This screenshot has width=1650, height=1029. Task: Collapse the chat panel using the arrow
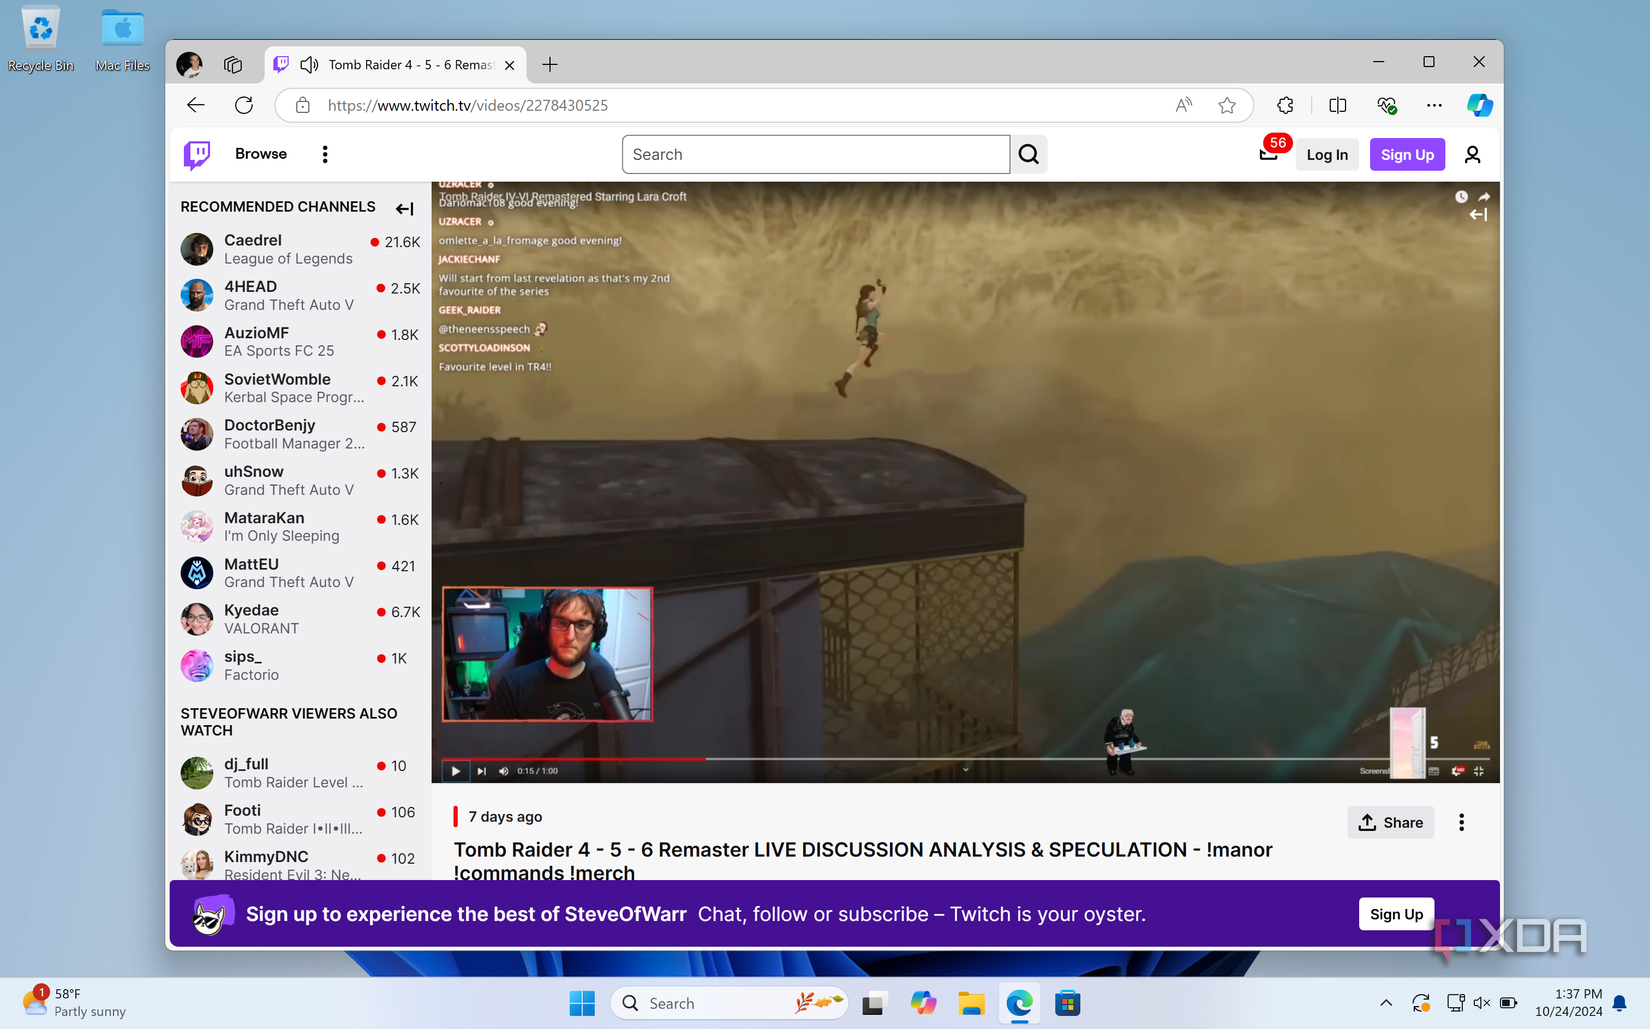coord(1479,215)
